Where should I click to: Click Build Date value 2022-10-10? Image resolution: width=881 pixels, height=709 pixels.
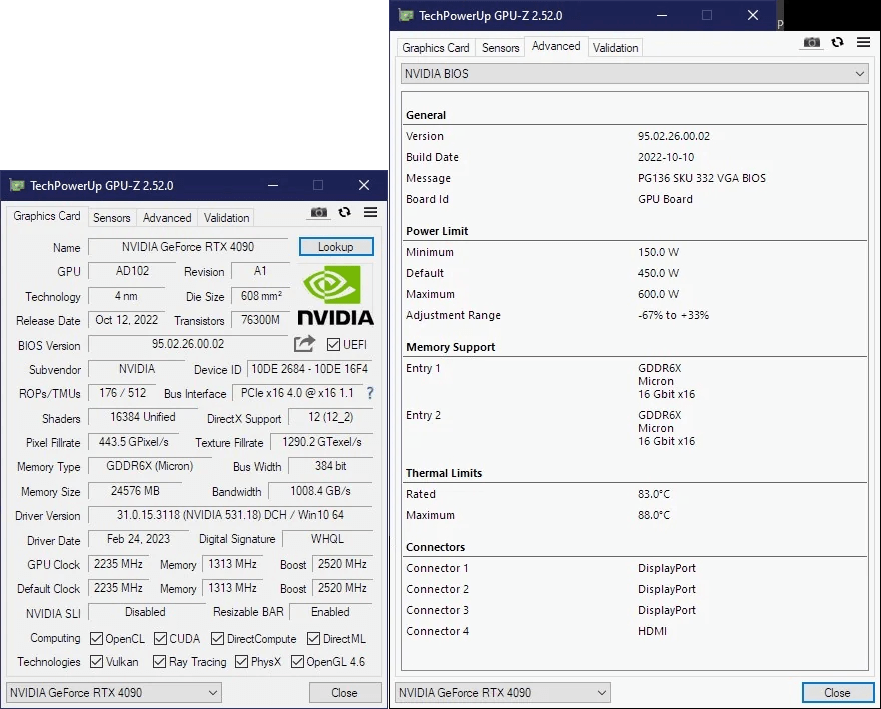666,157
